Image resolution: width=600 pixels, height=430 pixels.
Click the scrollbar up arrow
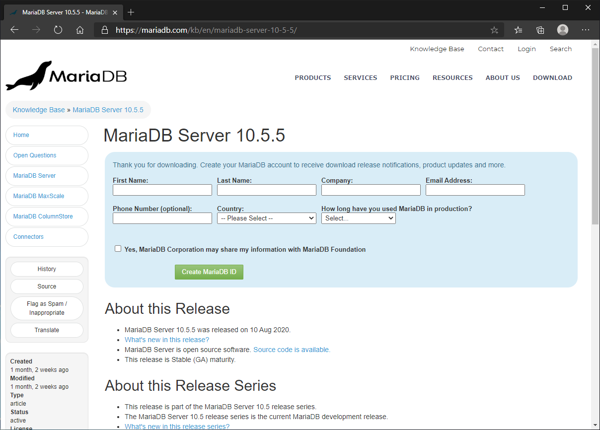point(595,44)
